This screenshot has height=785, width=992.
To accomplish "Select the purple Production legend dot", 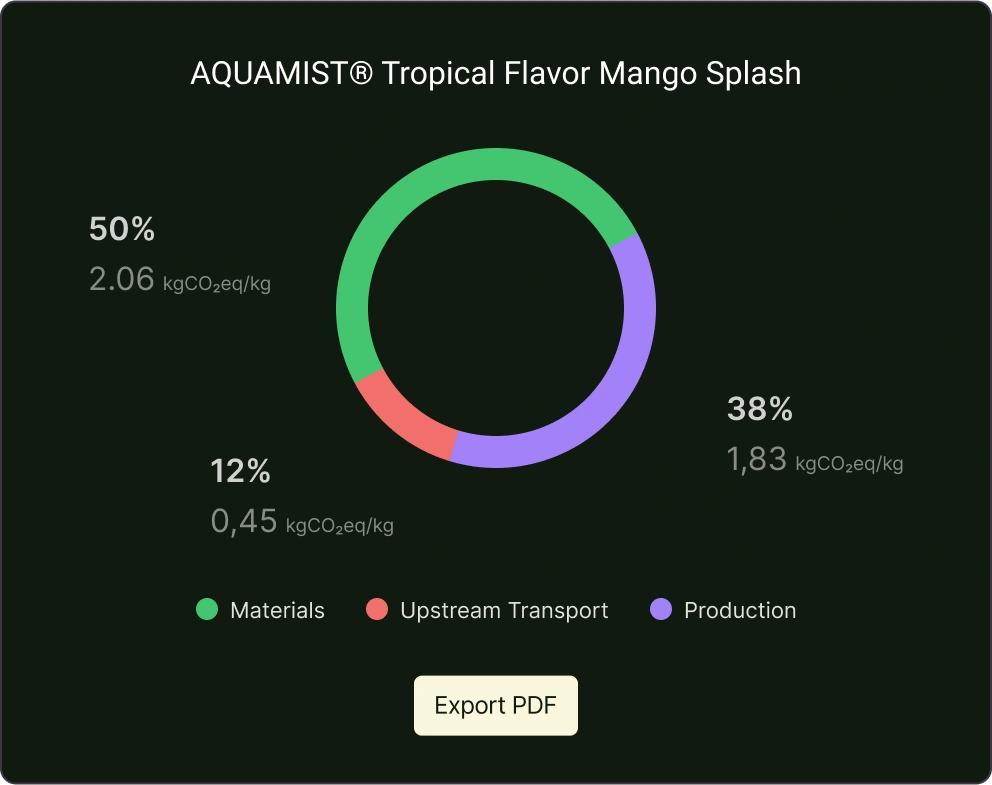I will 661,609.
